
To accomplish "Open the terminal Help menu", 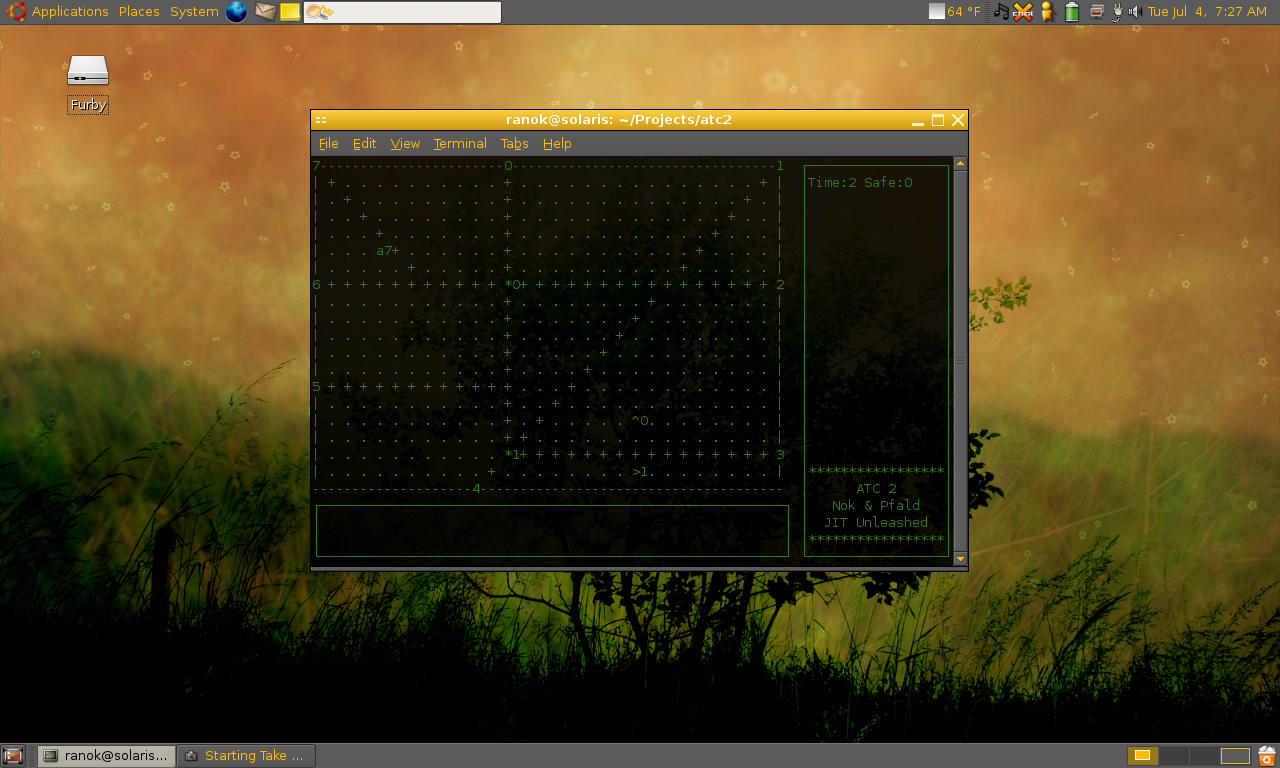I will pos(557,144).
